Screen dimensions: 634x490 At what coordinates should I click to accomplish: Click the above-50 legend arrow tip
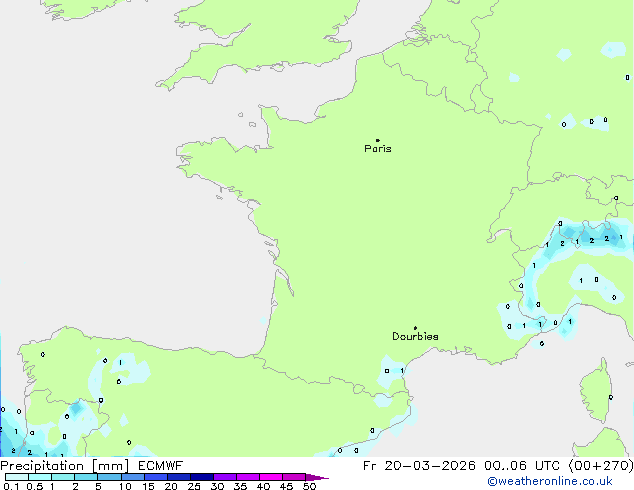317,477
